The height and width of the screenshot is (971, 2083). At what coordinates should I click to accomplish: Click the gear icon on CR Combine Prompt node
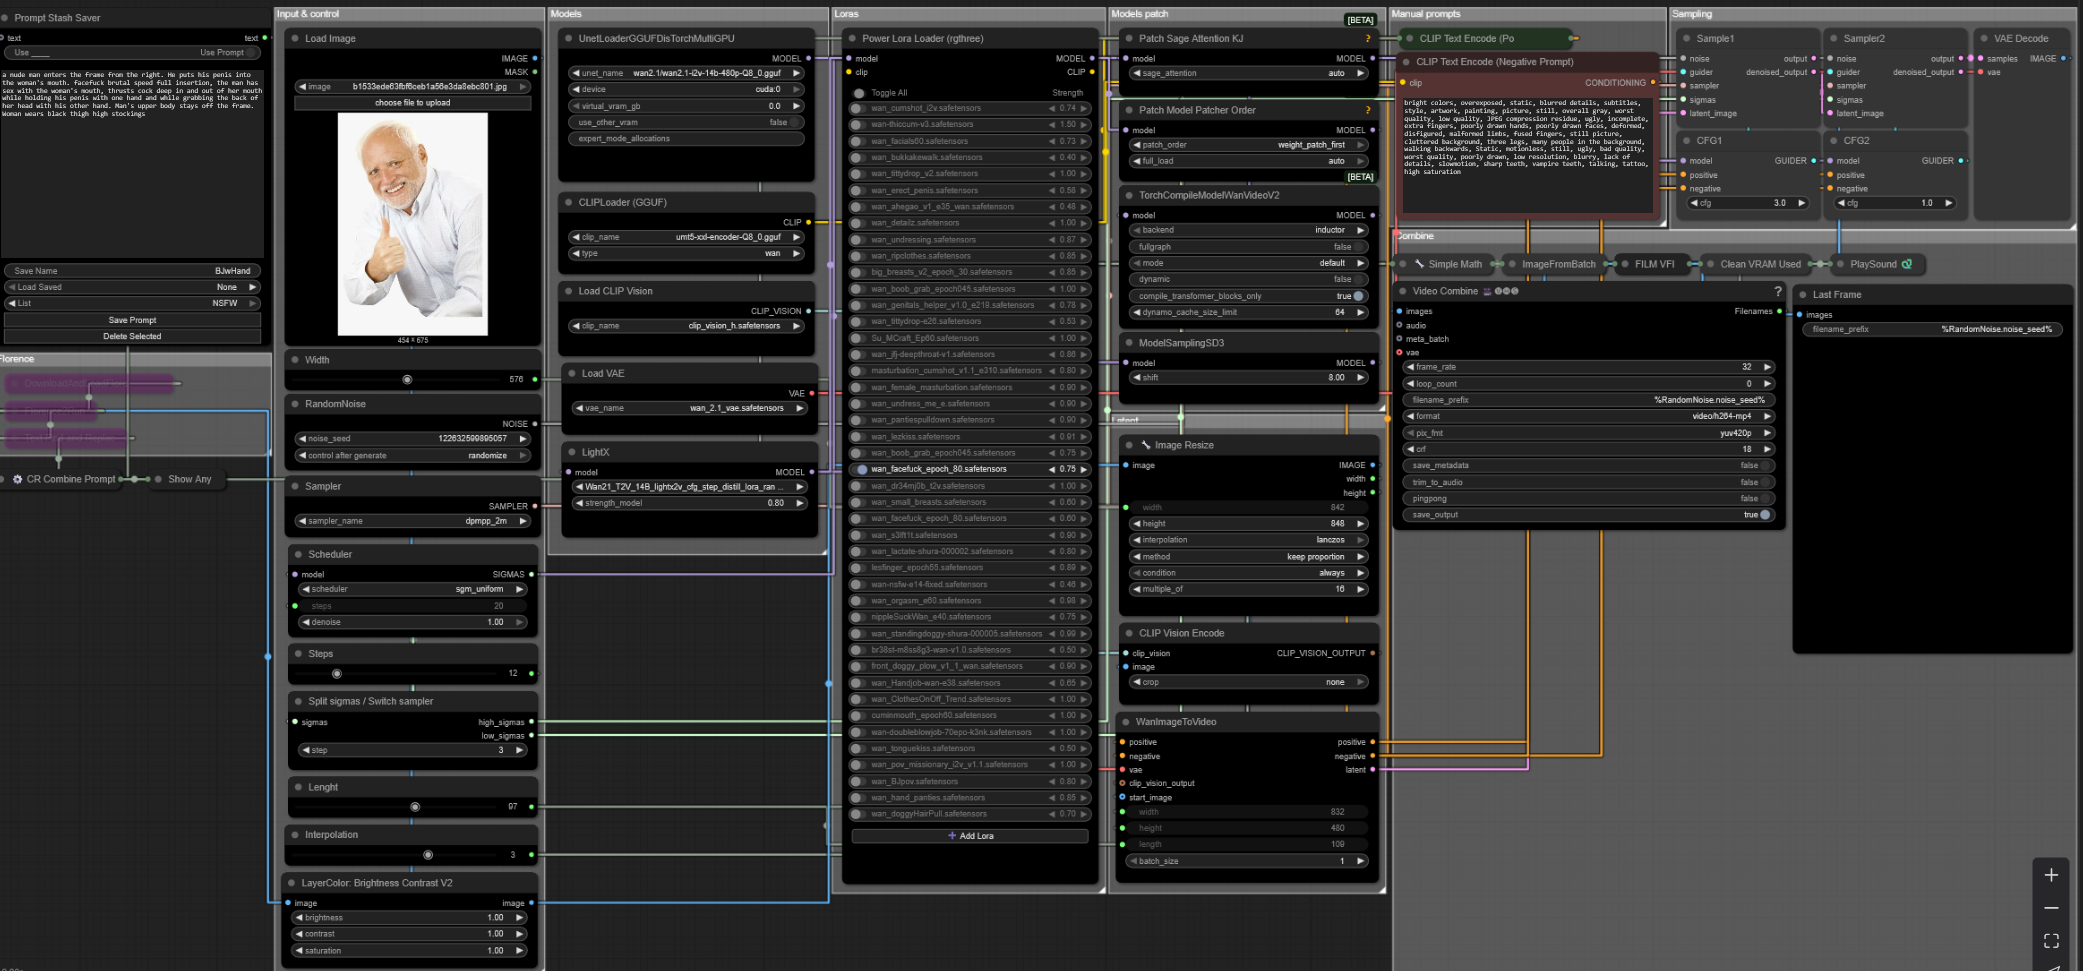point(17,479)
